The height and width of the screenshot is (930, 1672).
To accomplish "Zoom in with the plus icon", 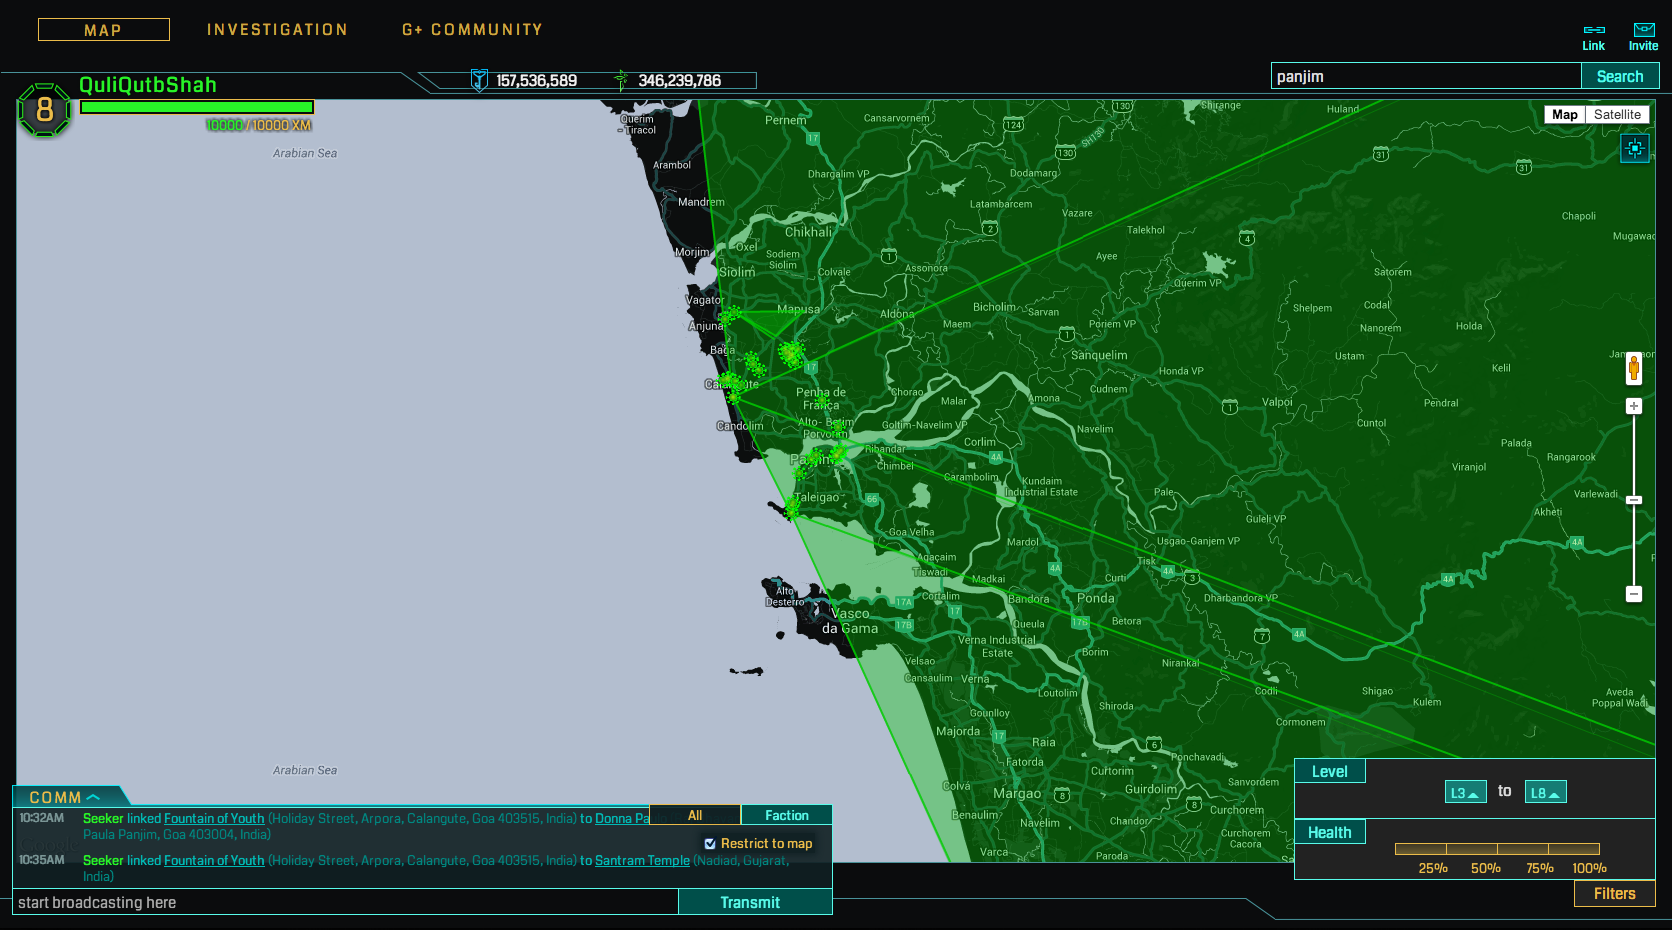I will (1634, 406).
